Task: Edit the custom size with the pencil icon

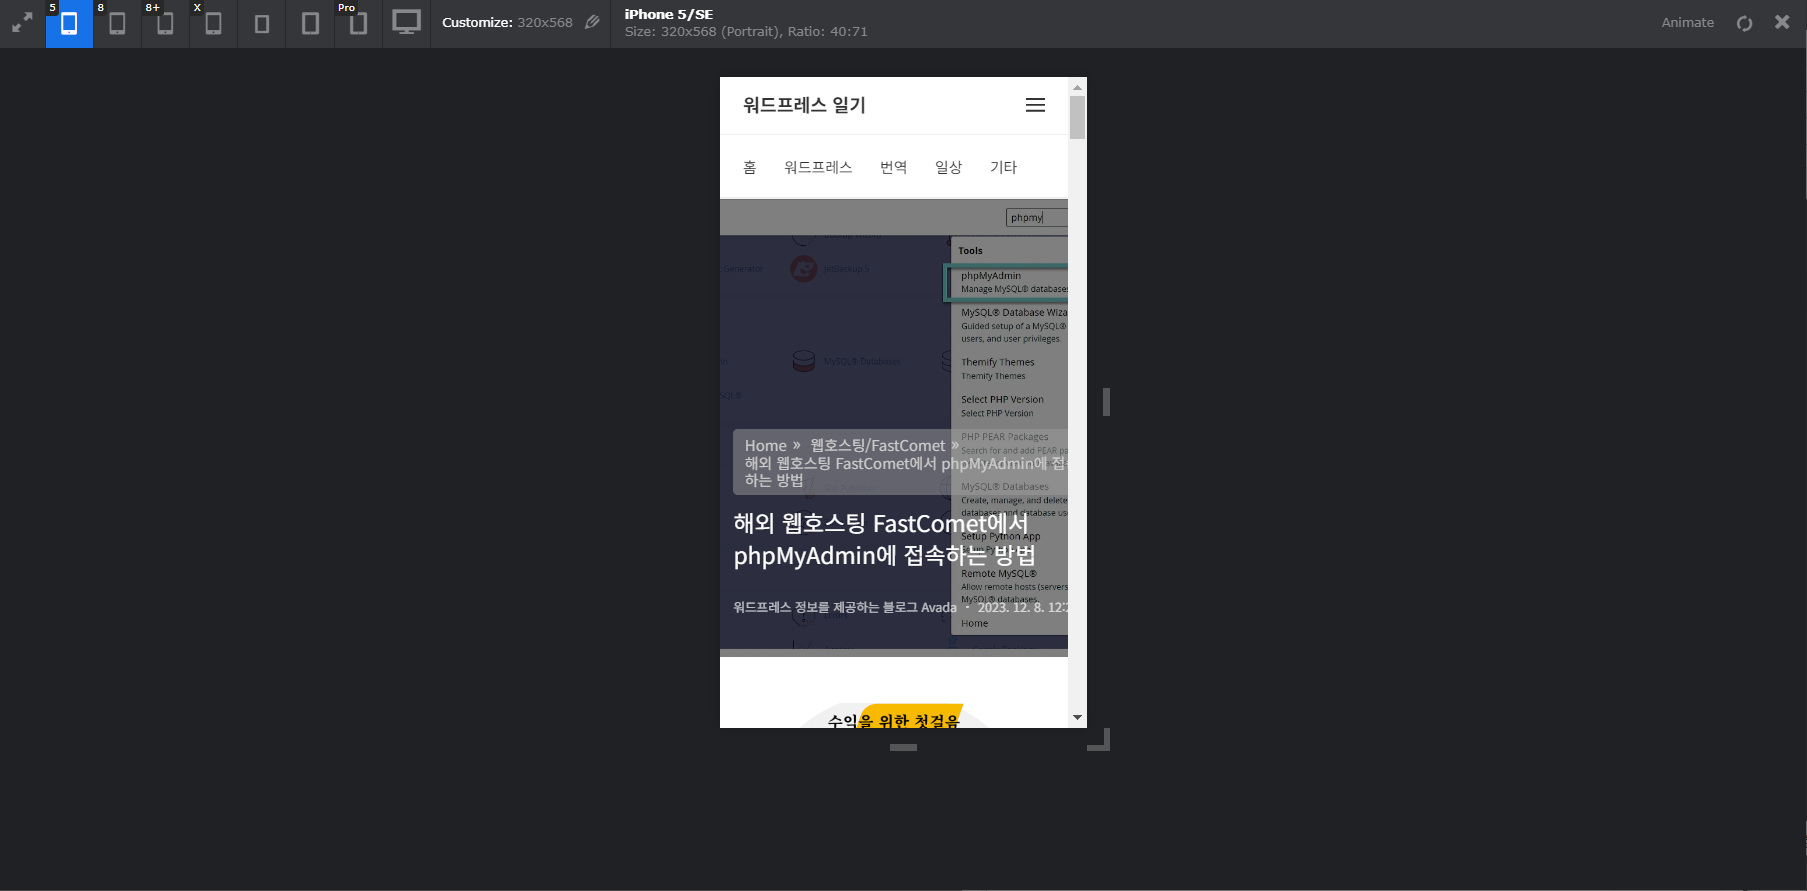Action: tap(592, 22)
